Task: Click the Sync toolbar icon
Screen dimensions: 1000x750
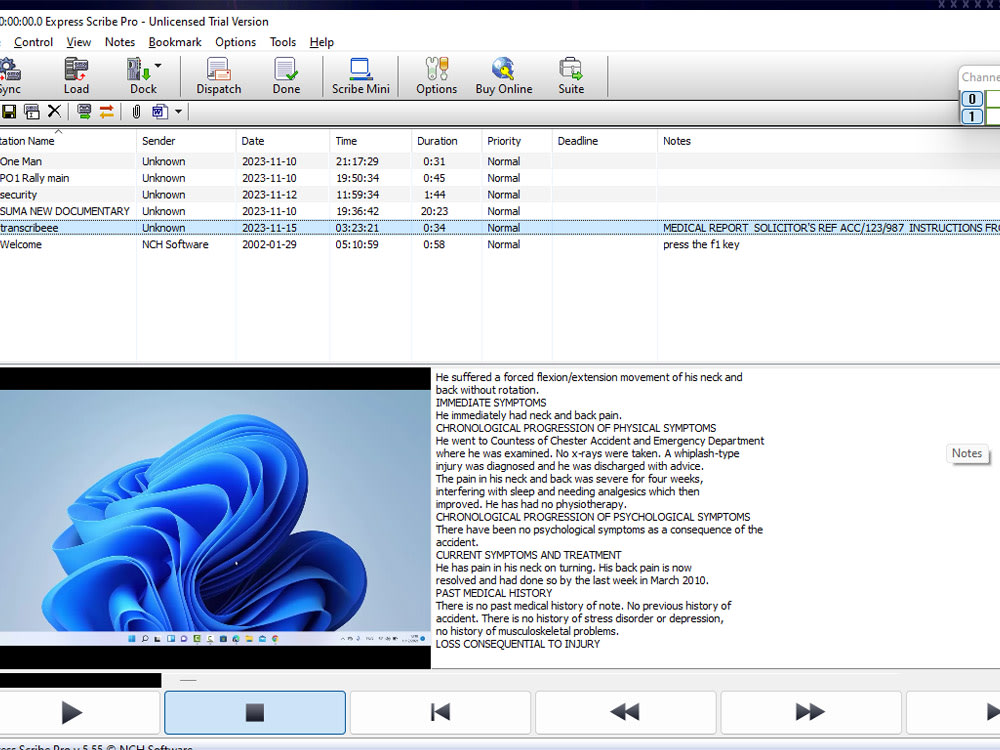Action: (10, 76)
